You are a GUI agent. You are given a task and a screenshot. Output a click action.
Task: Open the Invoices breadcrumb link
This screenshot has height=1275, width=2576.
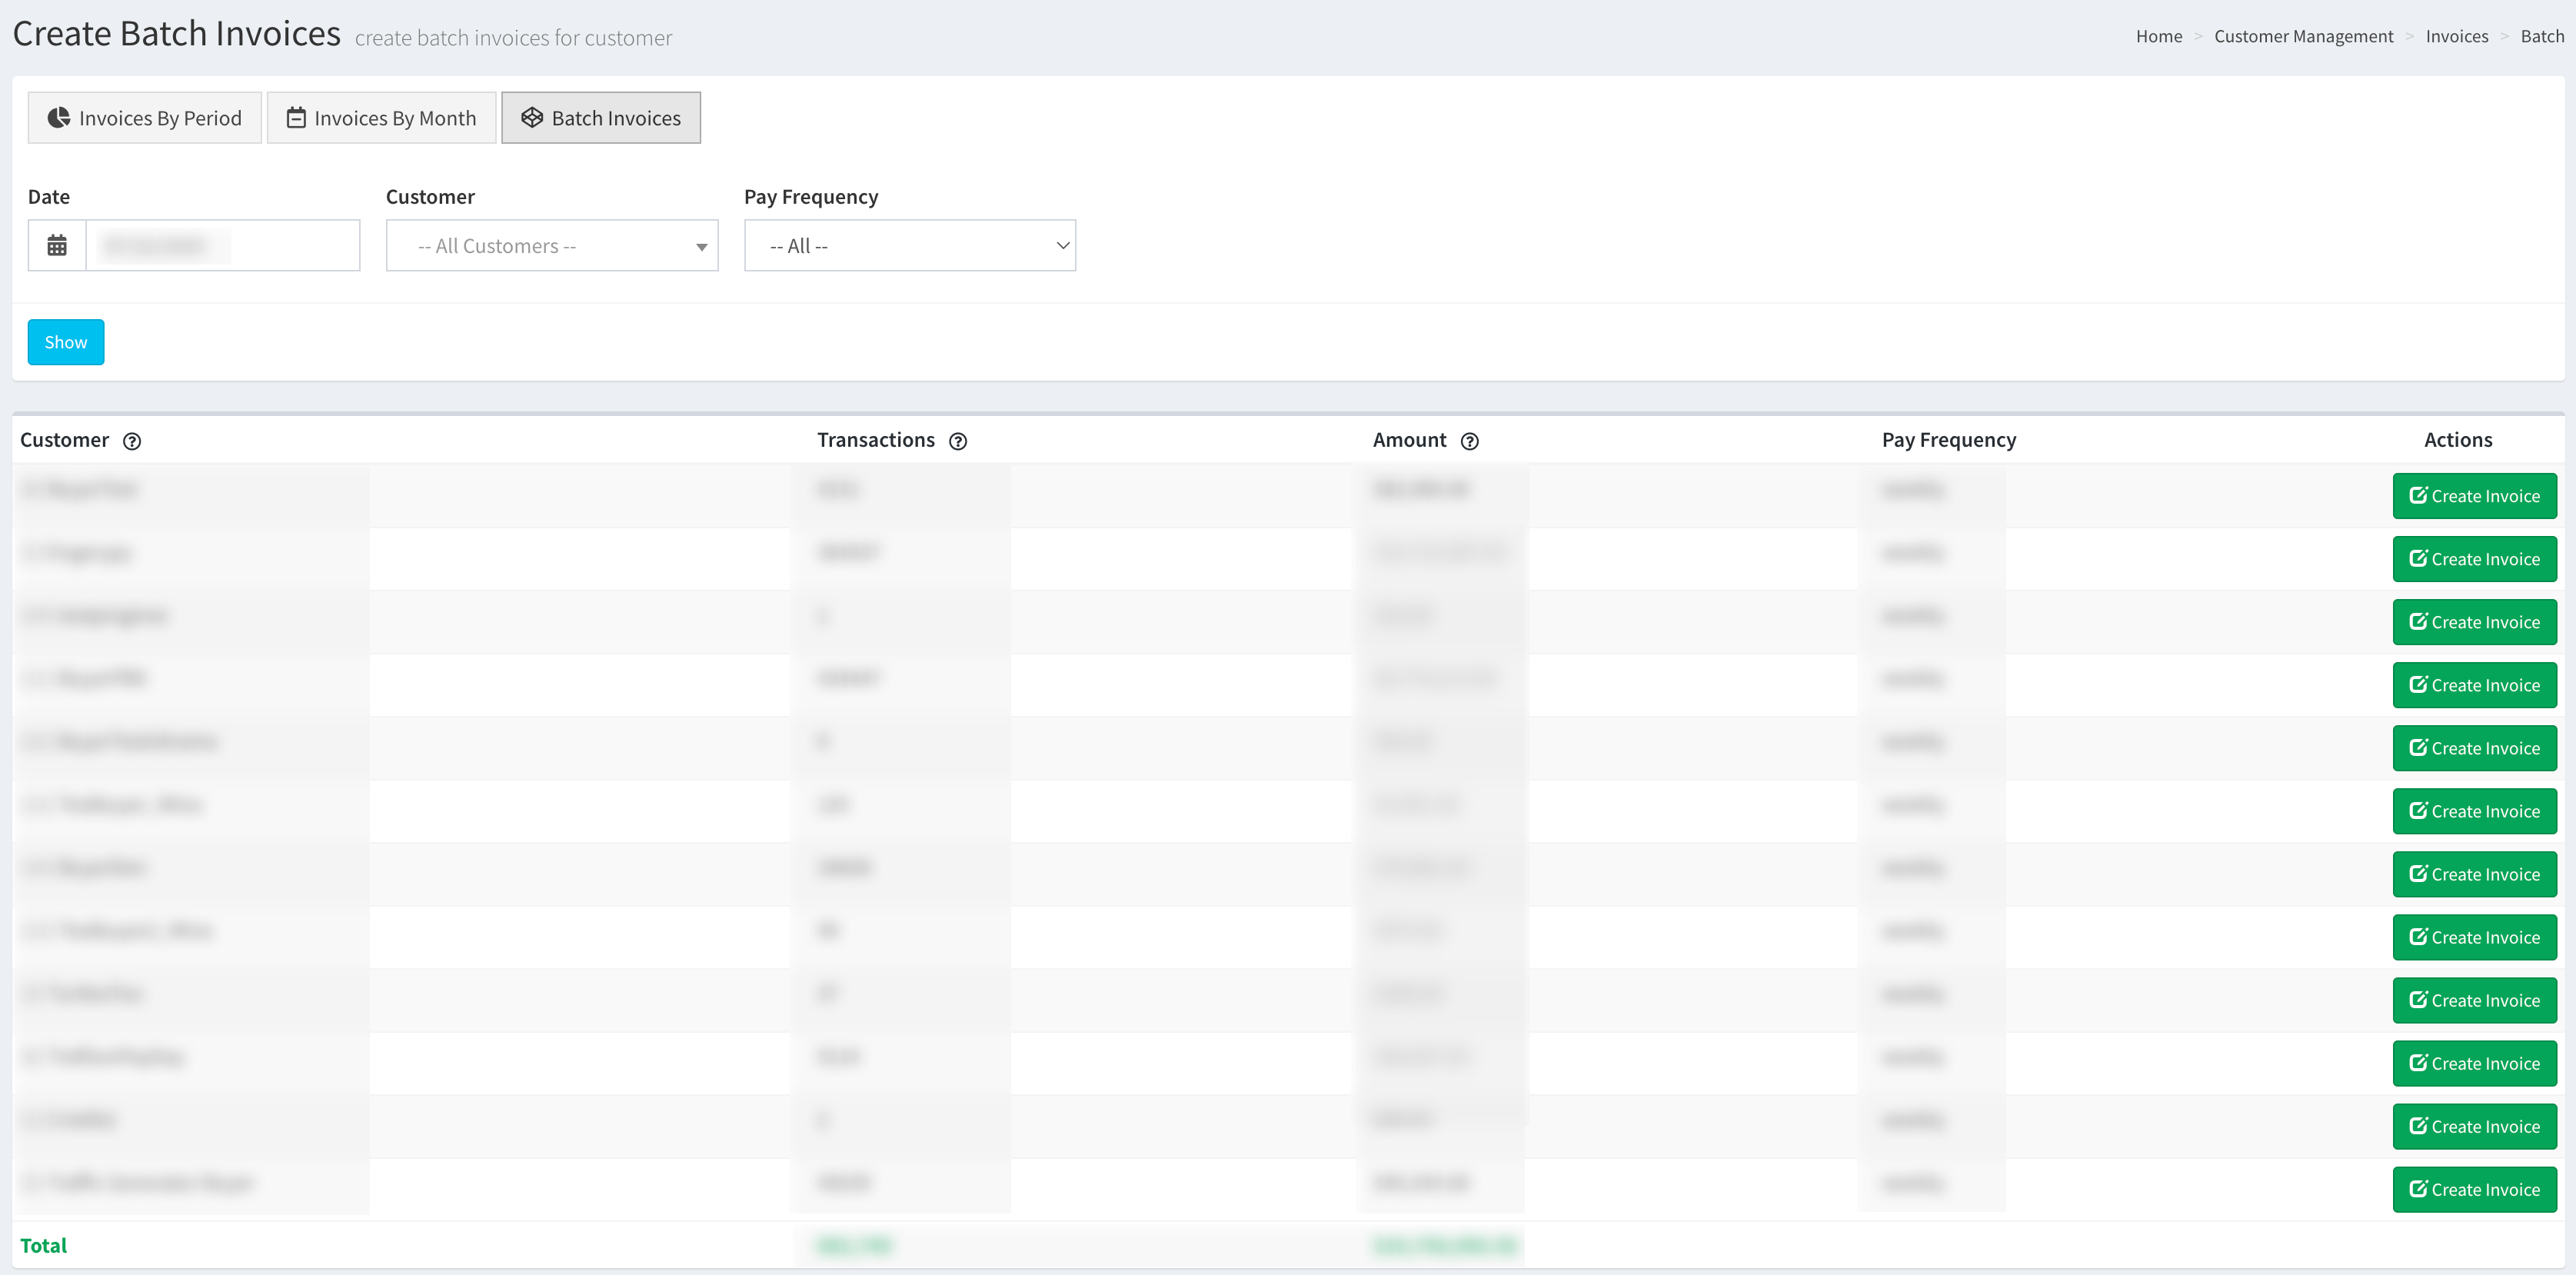click(2457, 36)
